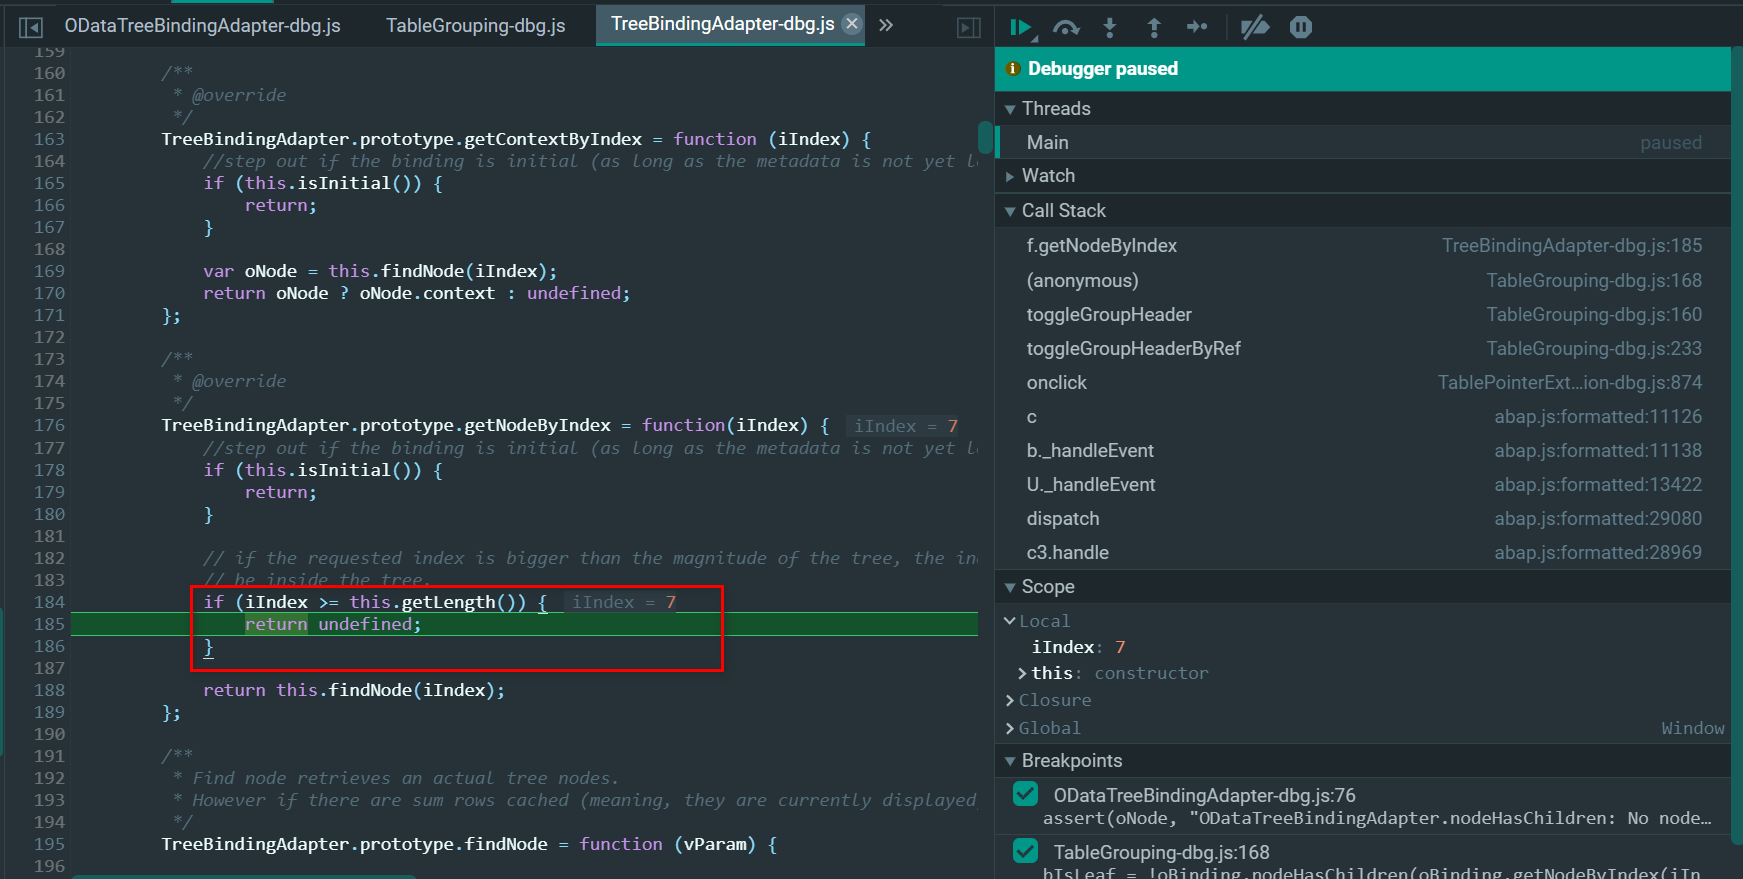Select toggleGroupHeader stack frame
The height and width of the screenshot is (879, 1743).
pyautogui.click(x=1363, y=315)
